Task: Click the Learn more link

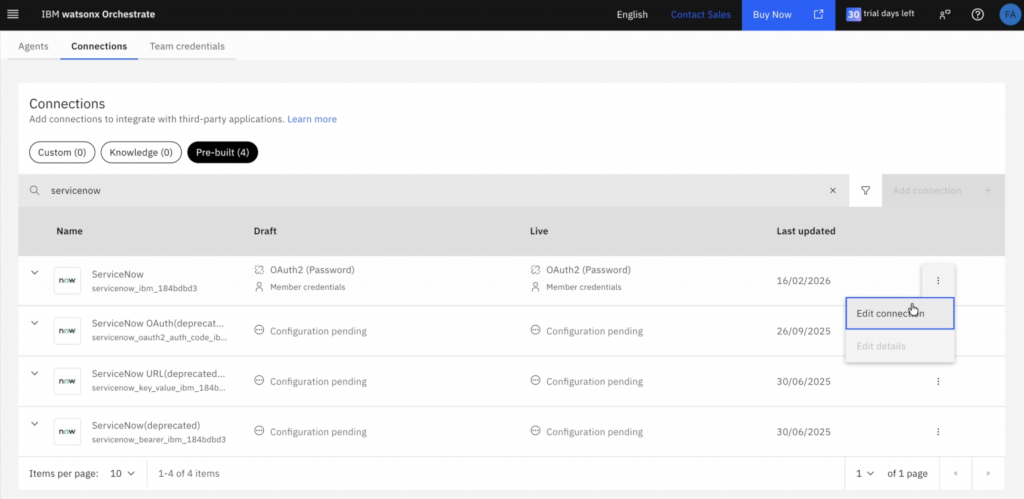Action: pyautogui.click(x=312, y=120)
